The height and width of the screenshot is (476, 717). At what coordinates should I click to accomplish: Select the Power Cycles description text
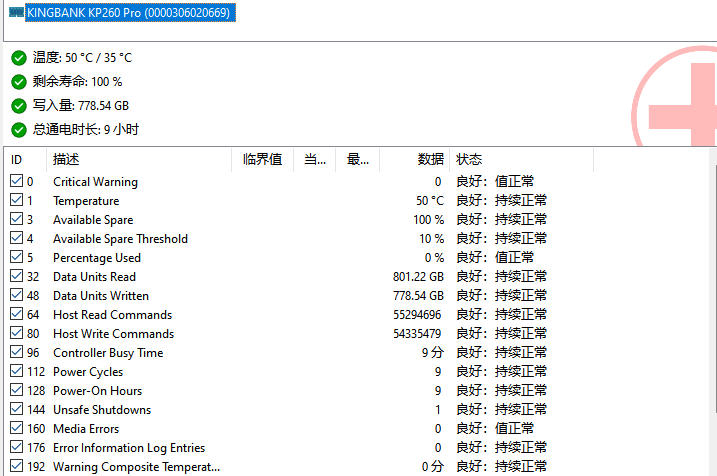tap(88, 372)
